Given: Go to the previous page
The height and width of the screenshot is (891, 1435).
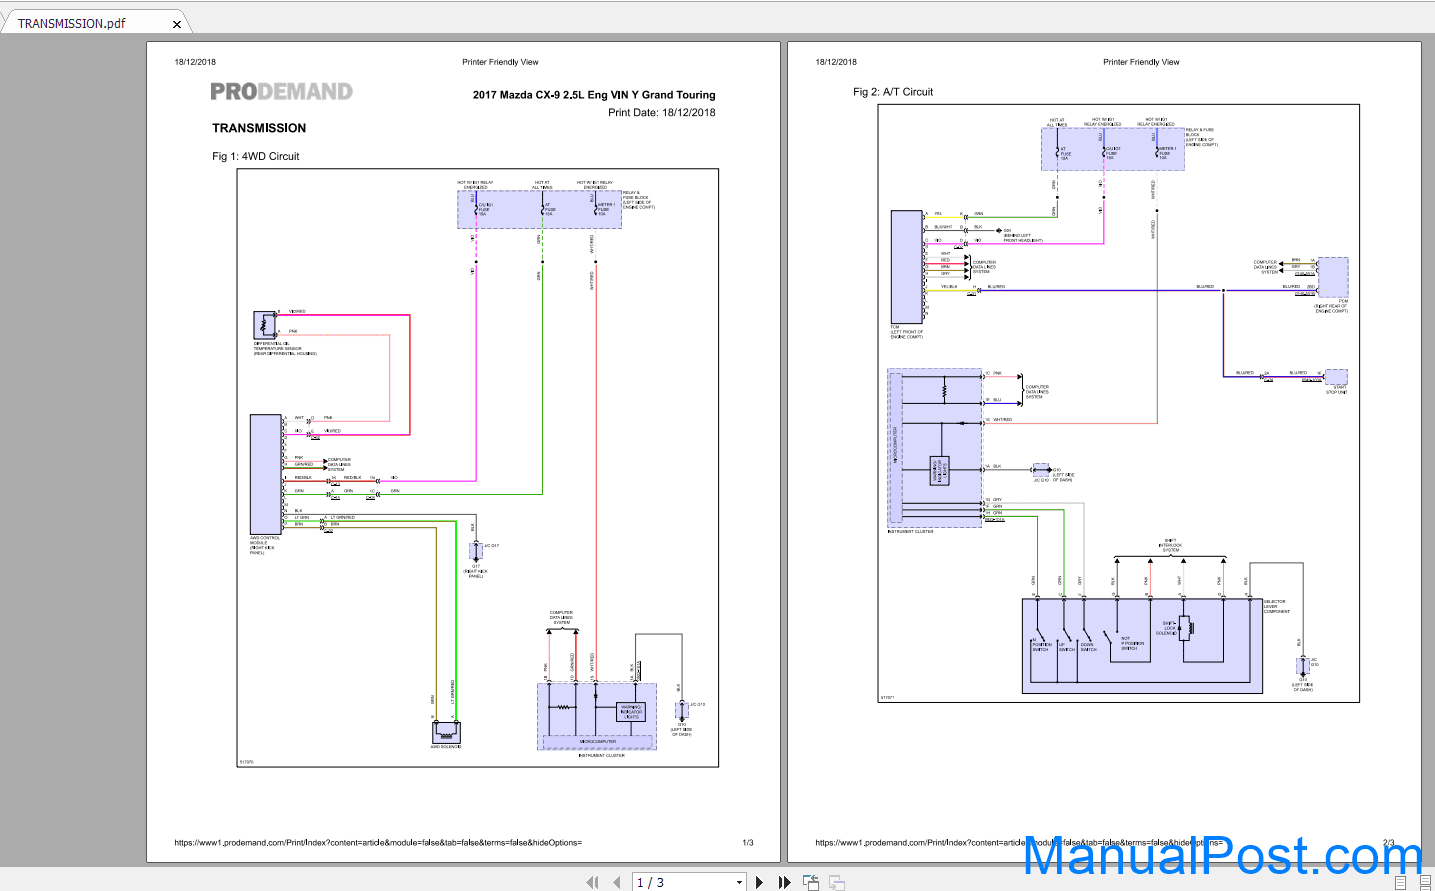Looking at the screenshot, I should pos(617,882).
